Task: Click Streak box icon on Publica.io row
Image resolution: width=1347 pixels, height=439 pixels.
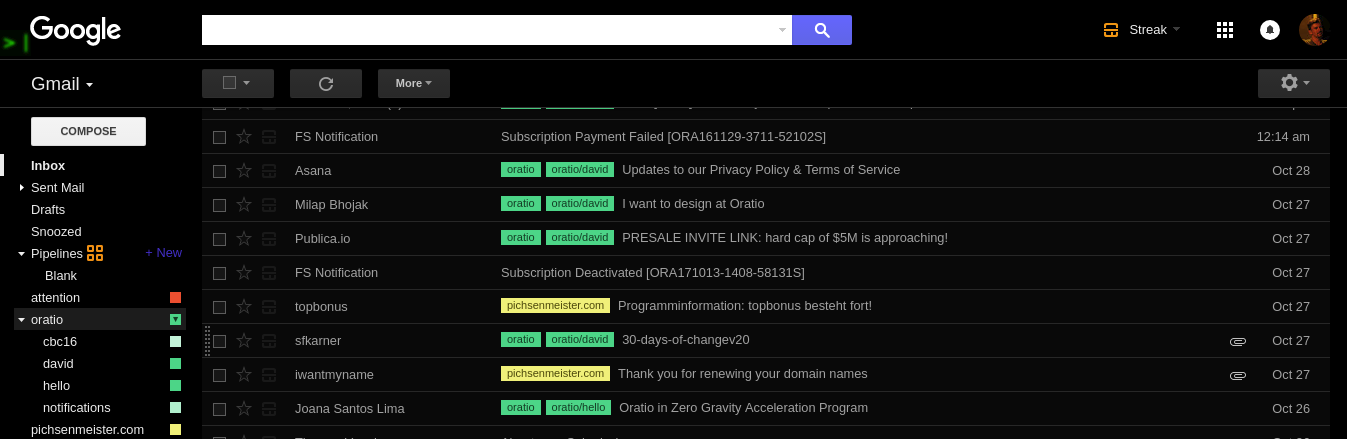Action: tap(269, 239)
